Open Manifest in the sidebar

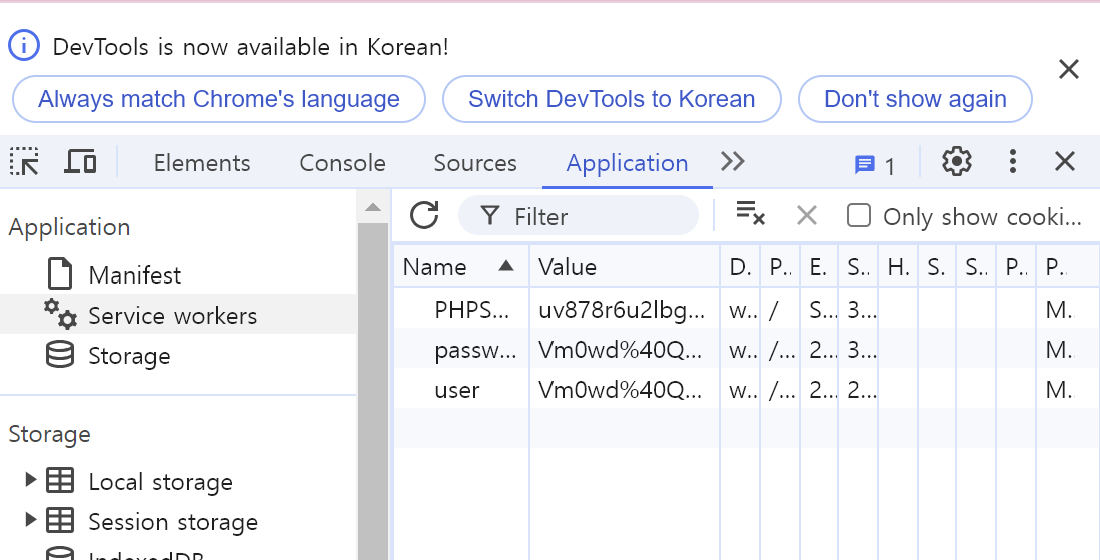pyautogui.click(x=135, y=275)
